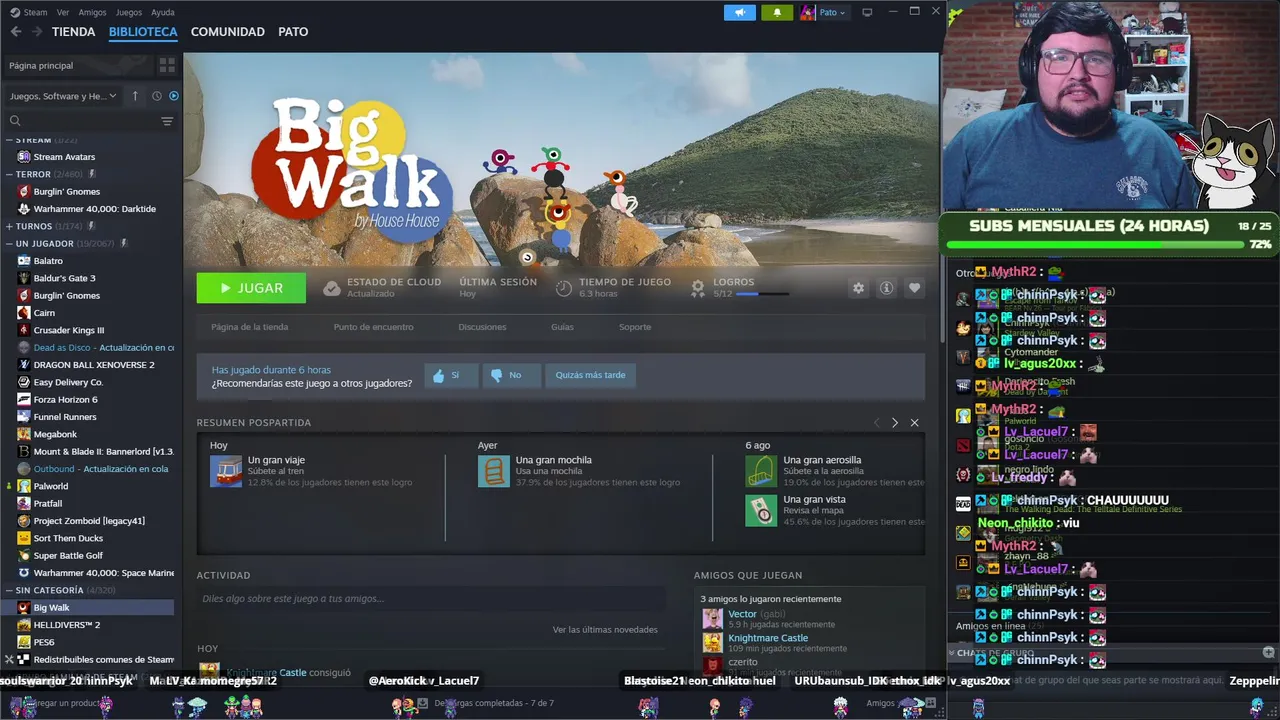The image size is (1280, 720).
Task: Collapse the UN JUGADOR category
Action: click(10, 243)
